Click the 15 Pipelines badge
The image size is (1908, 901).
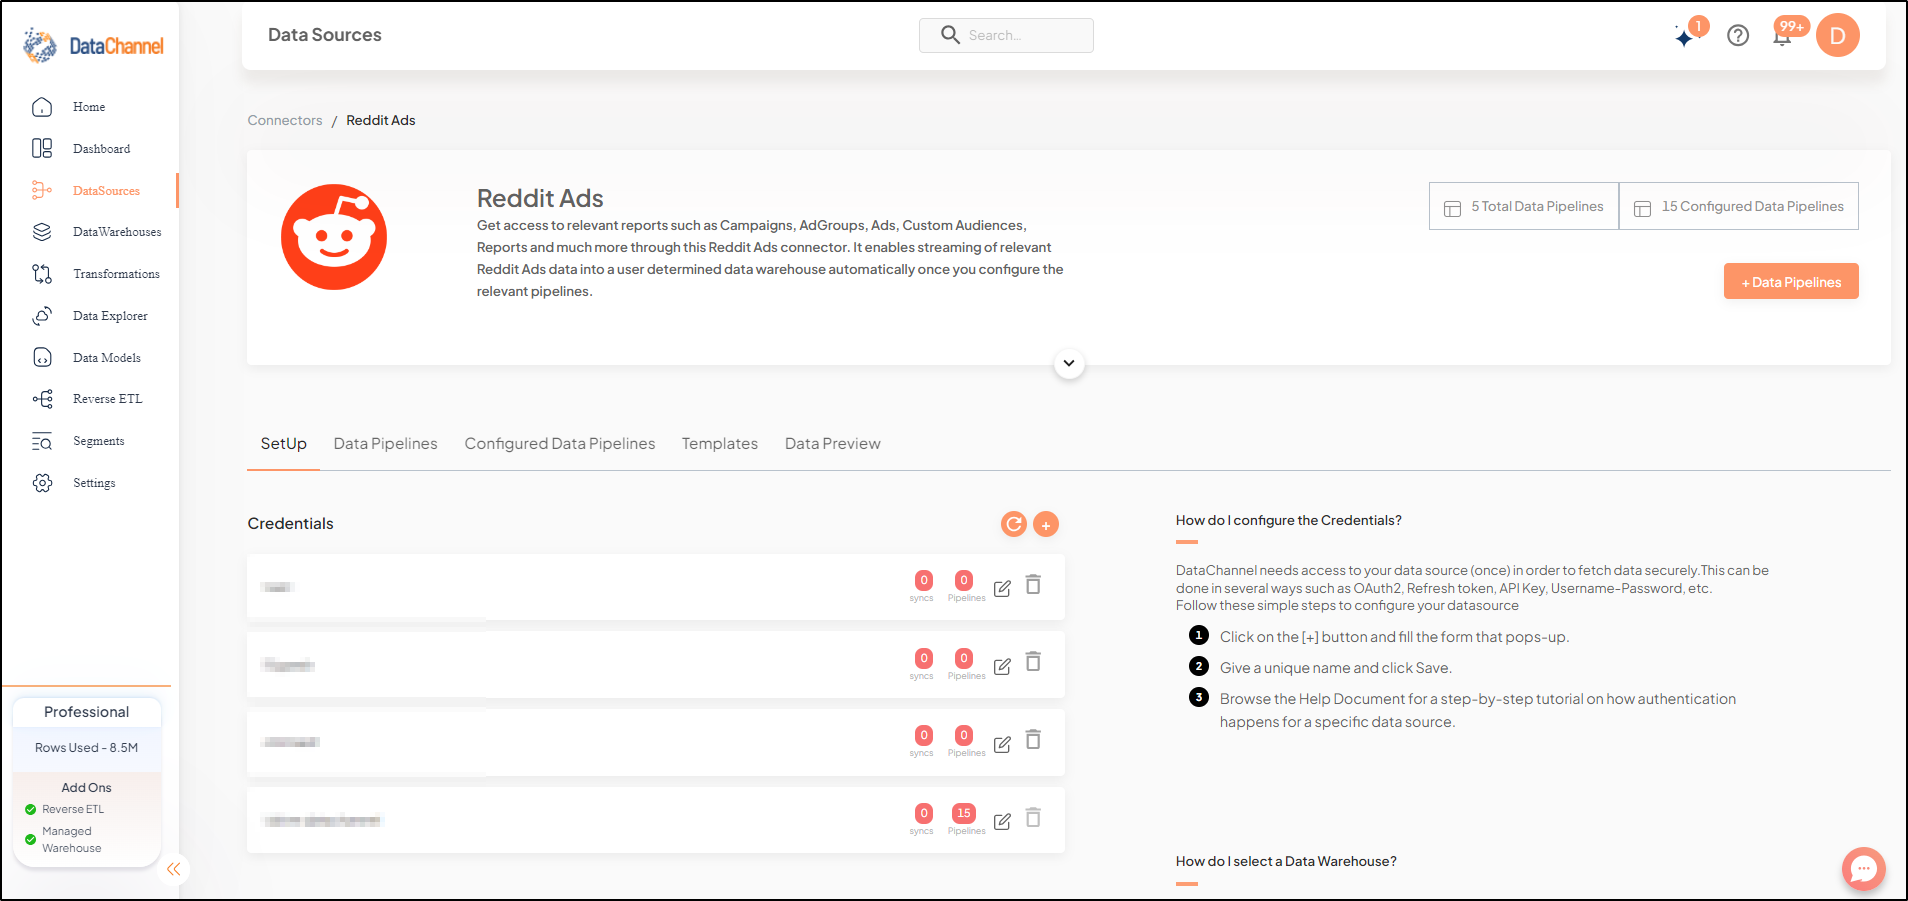[964, 813]
